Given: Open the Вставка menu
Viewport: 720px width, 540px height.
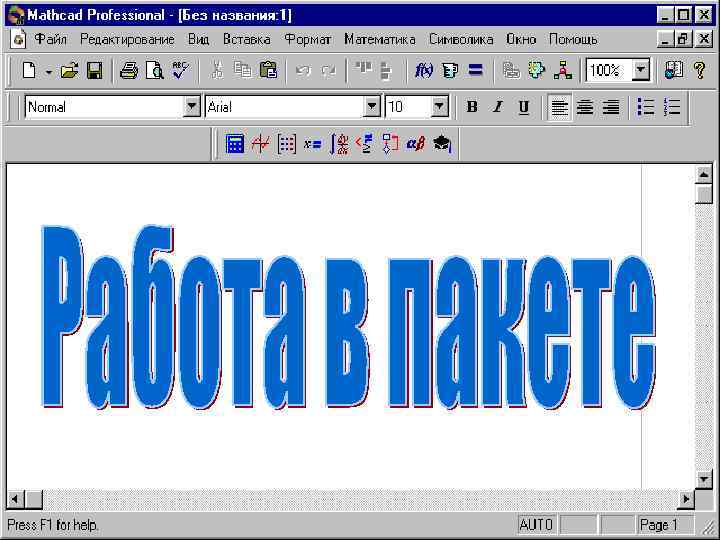Looking at the screenshot, I should [x=247, y=39].
